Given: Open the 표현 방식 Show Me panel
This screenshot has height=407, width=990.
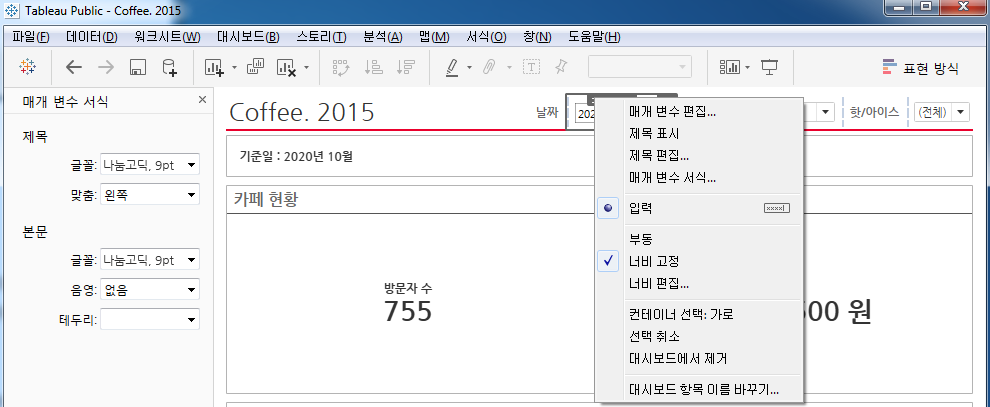Looking at the screenshot, I should tap(921, 68).
